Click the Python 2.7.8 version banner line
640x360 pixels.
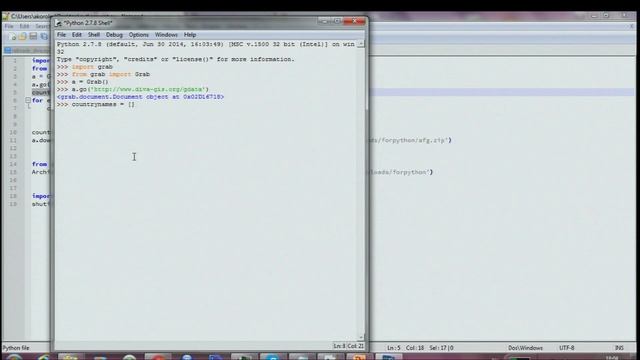[206, 44]
